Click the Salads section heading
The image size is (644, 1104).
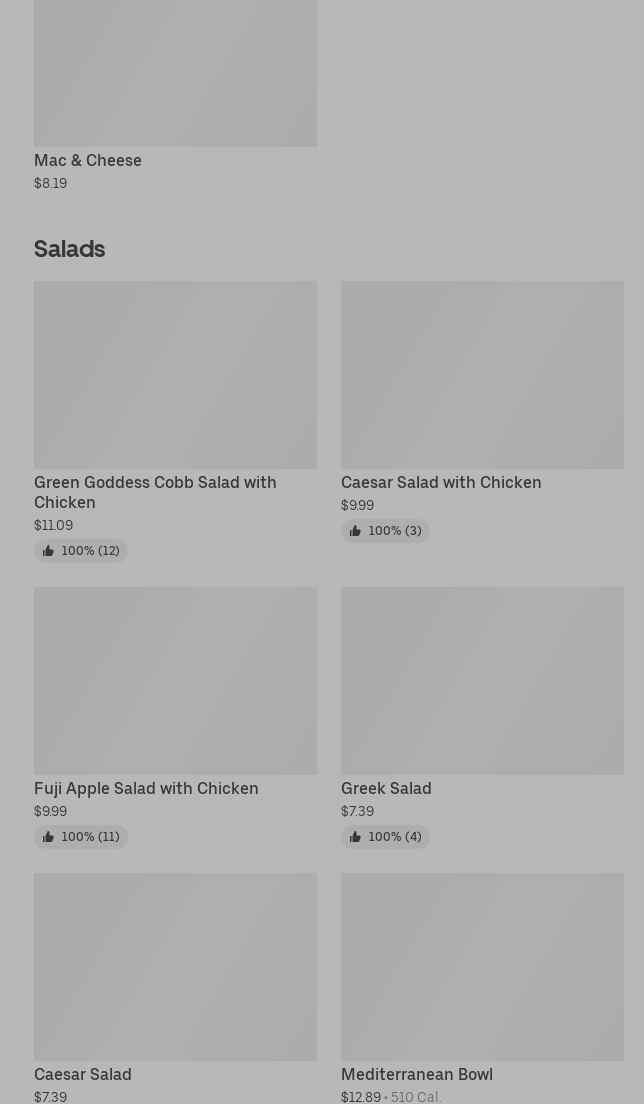click(70, 248)
